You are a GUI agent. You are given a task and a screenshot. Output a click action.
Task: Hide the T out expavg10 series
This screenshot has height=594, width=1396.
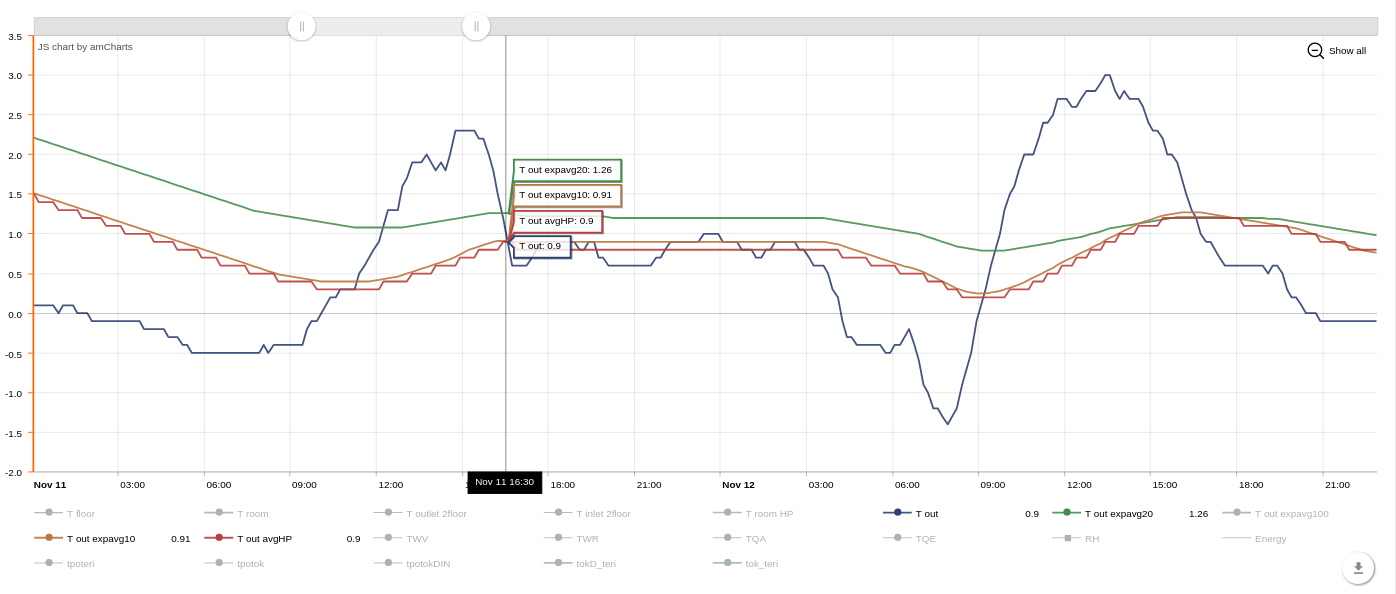point(49,538)
